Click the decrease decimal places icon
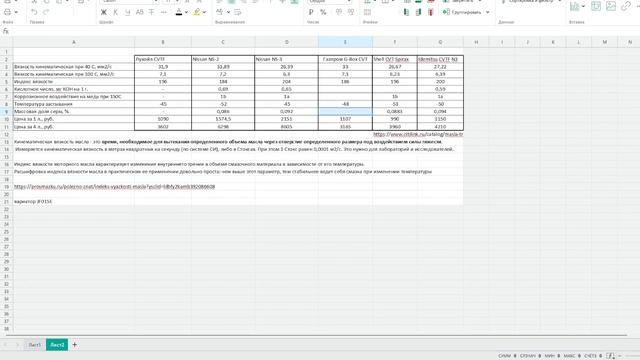The image size is (640, 360). pos(339,13)
